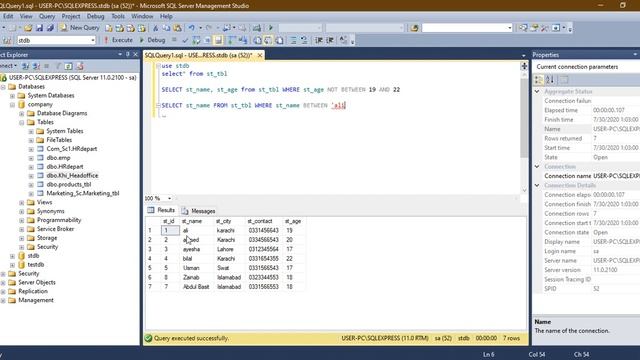
Task: Click the Debug button
Action: [152, 40]
